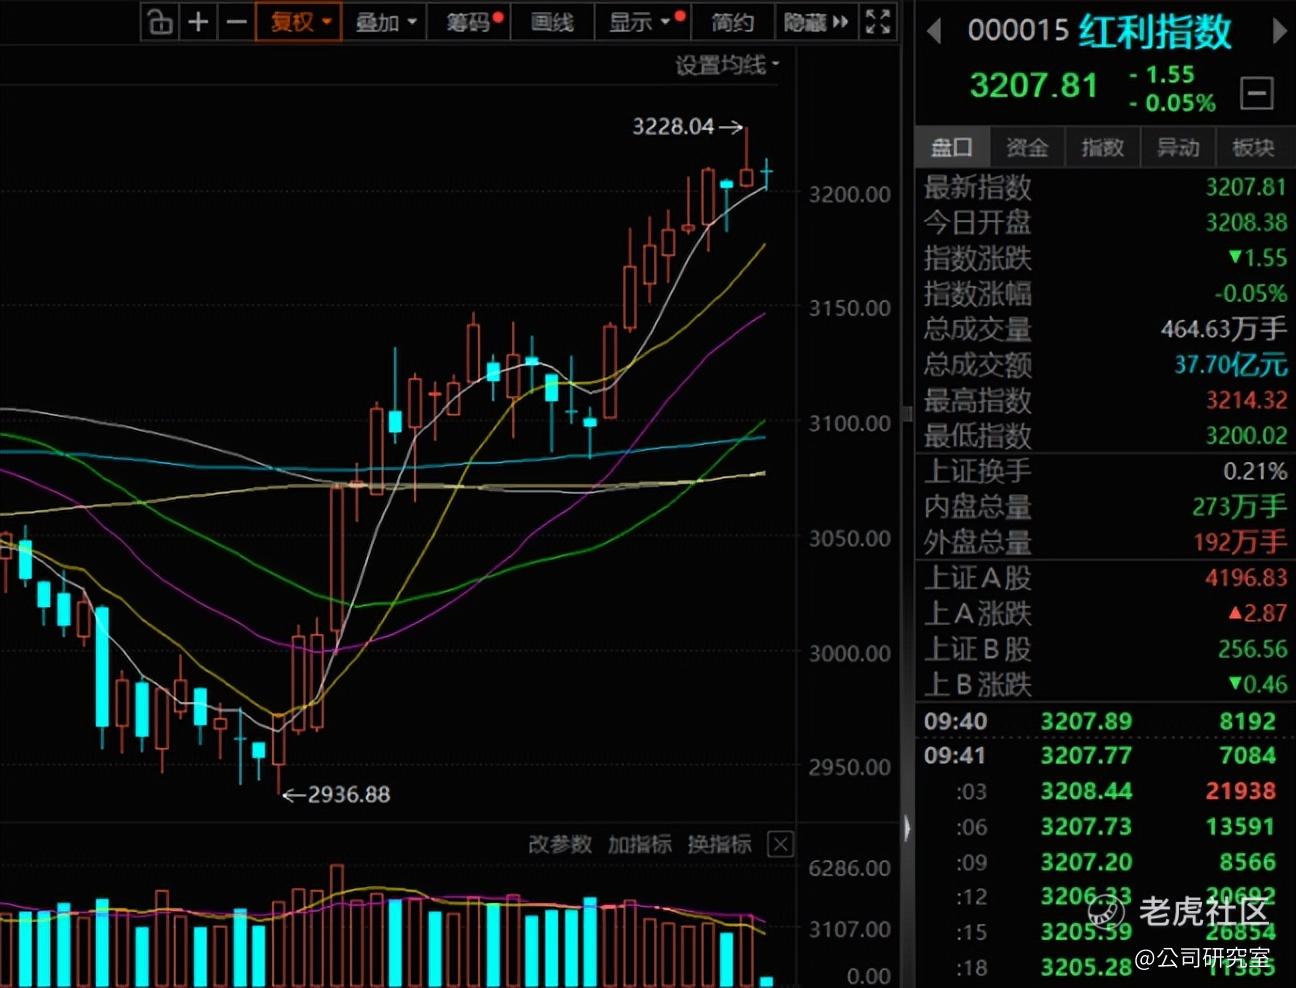Image resolution: width=1296 pixels, height=988 pixels.
Task: Switch to the 异动 tab
Action: pos(1178,148)
